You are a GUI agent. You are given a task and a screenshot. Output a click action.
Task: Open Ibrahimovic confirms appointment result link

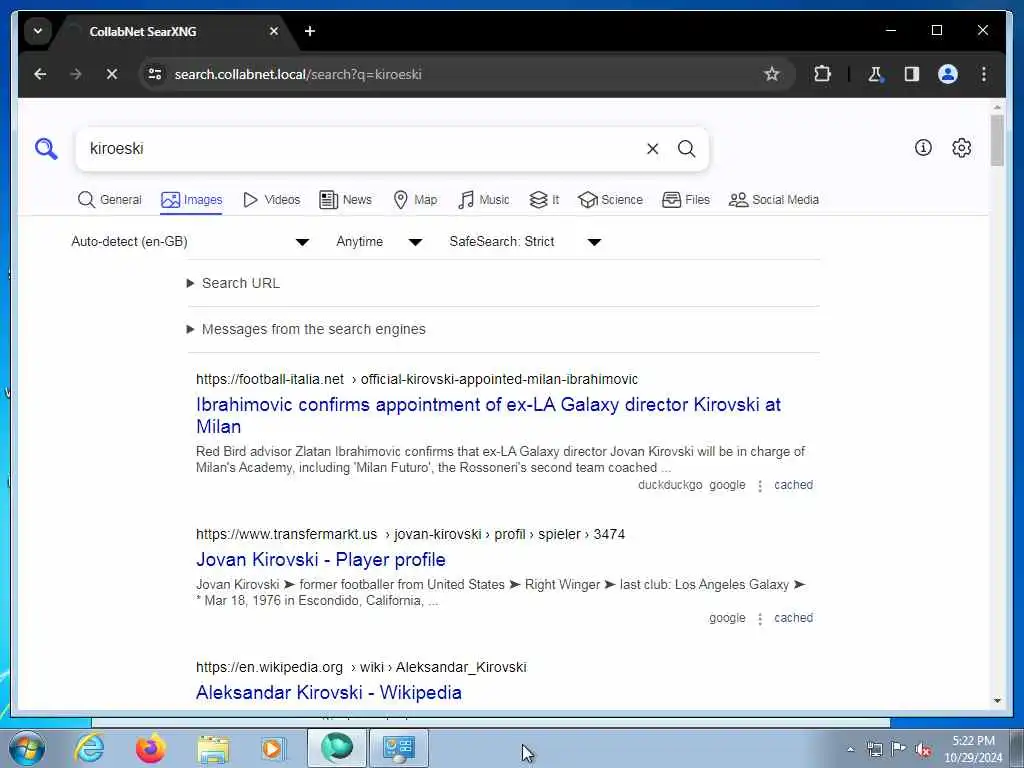[488, 415]
